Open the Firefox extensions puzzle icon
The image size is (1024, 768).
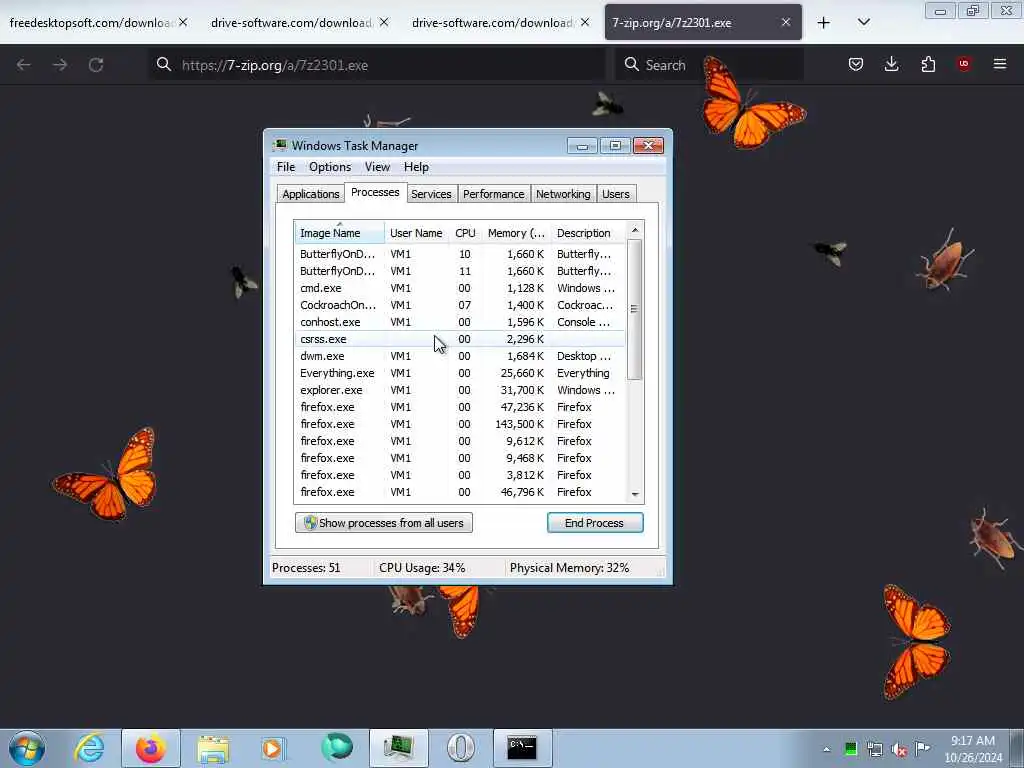tap(928, 64)
